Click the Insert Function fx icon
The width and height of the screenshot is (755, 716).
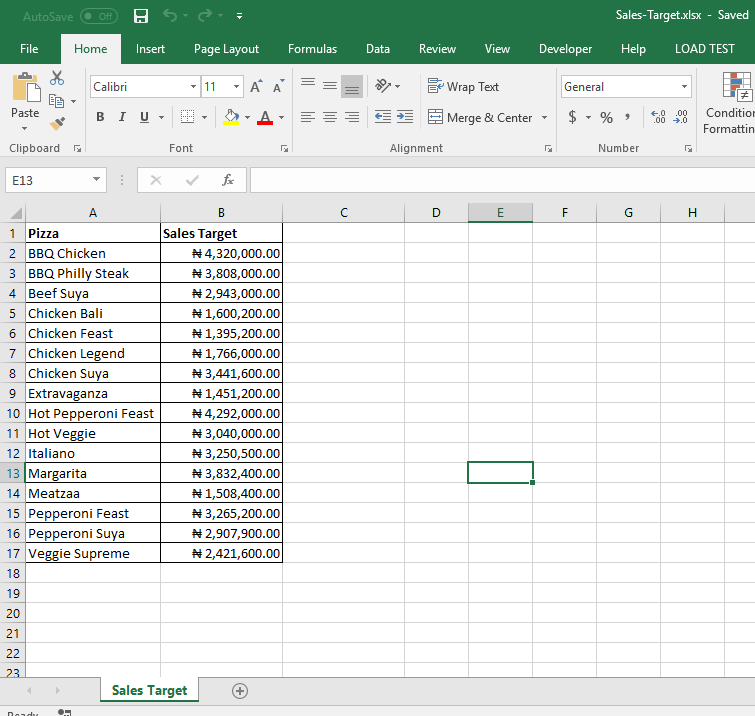(227, 180)
